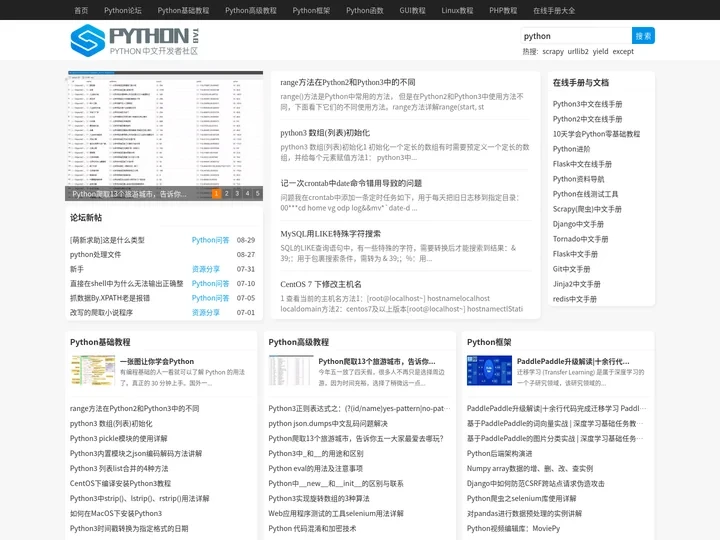Open 10天学会Python零基础教程 link
This screenshot has width=720, height=540.
(596, 134)
